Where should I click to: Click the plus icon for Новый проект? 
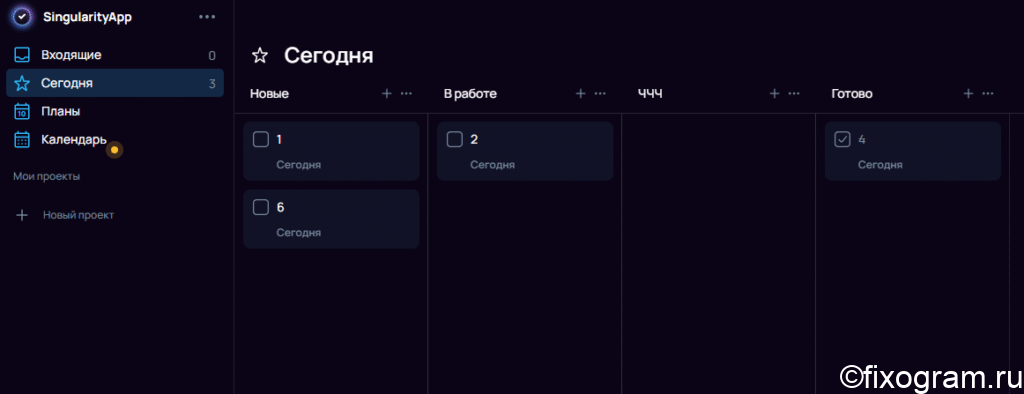click(x=22, y=215)
